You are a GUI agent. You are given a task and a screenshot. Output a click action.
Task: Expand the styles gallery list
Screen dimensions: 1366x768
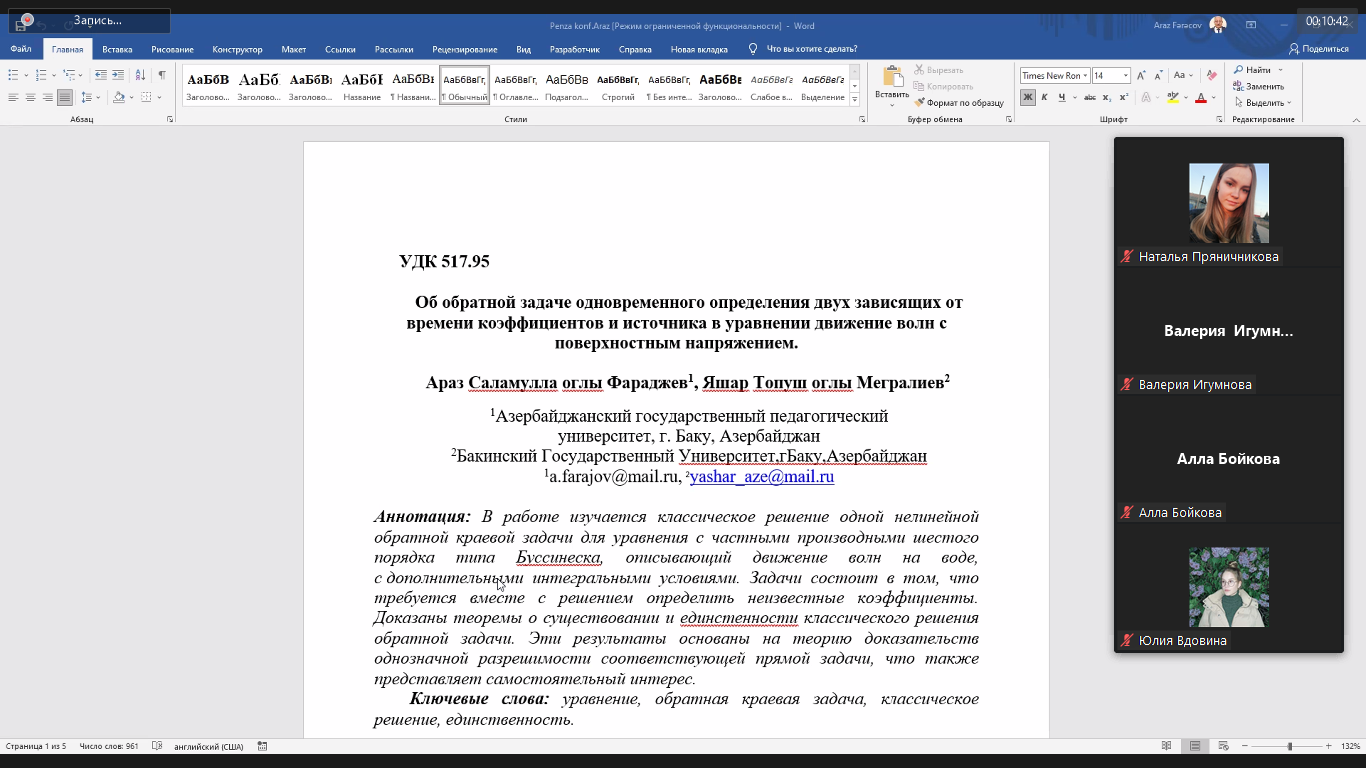coord(854,100)
